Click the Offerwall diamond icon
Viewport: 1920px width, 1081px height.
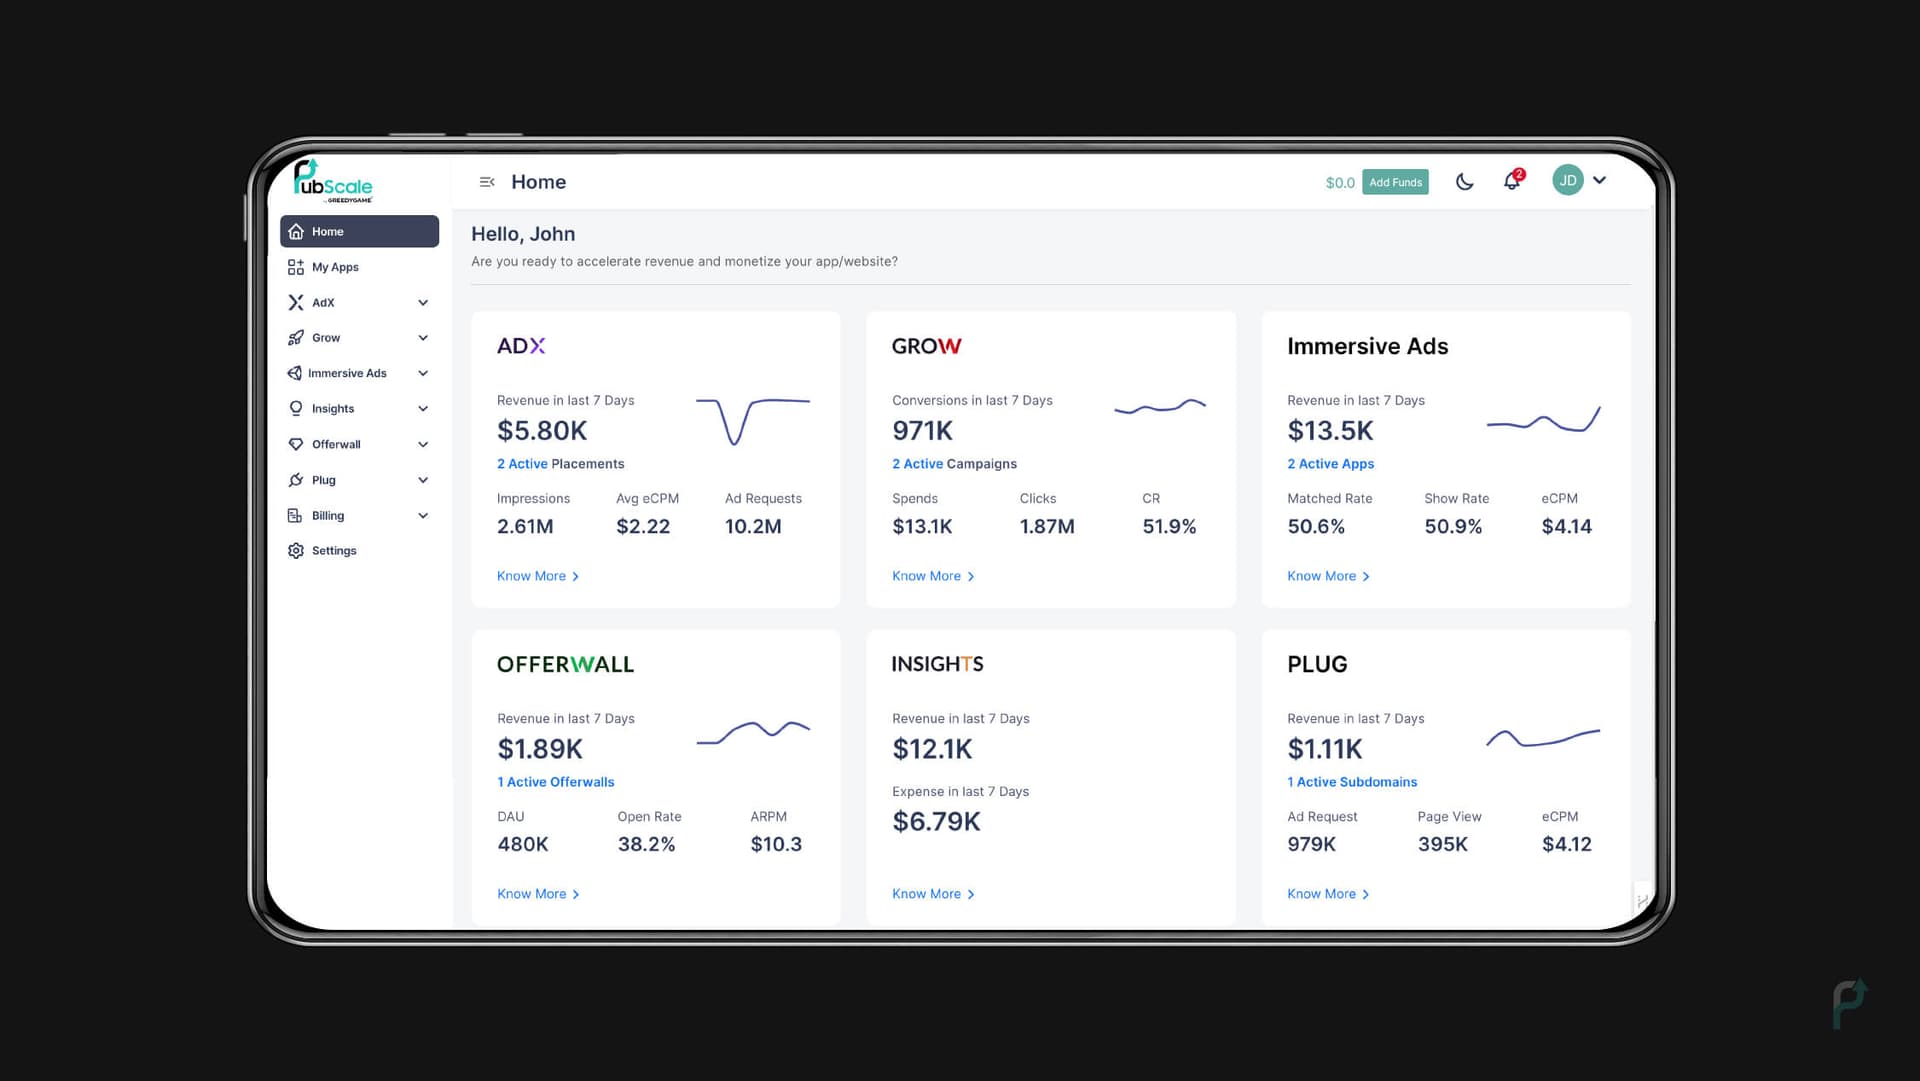click(295, 444)
